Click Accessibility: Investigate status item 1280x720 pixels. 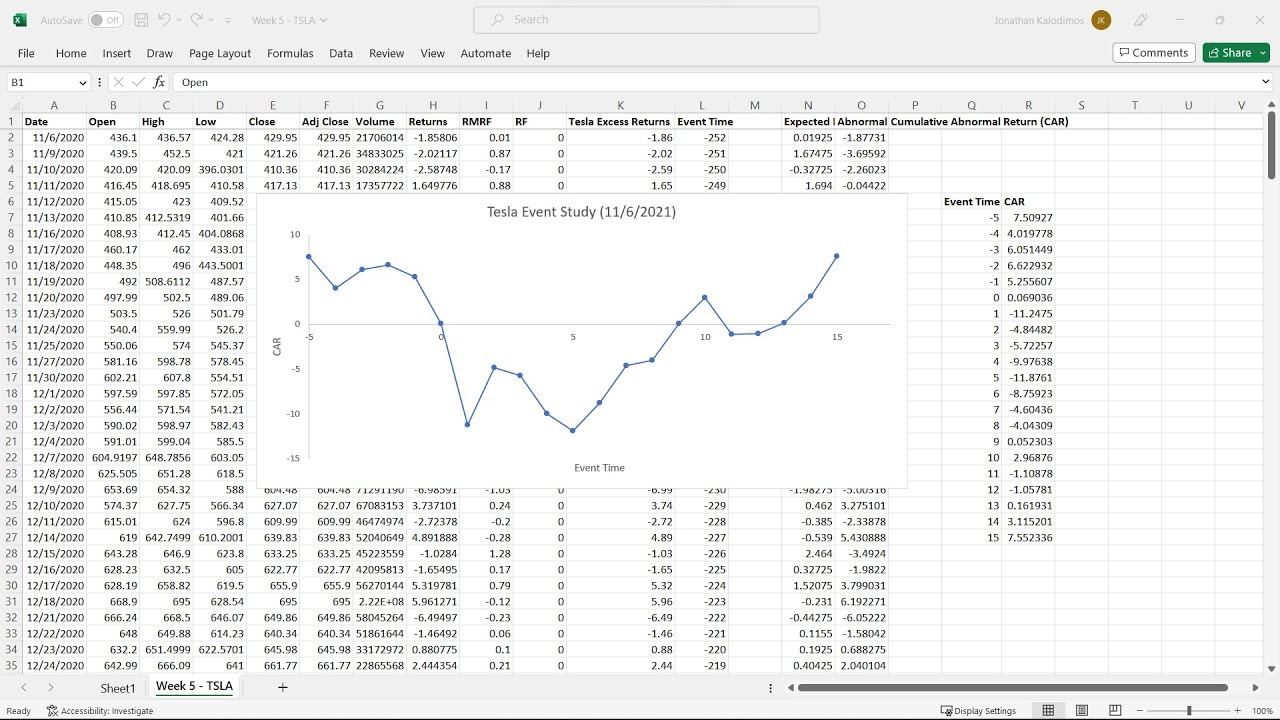tap(99, 711)
